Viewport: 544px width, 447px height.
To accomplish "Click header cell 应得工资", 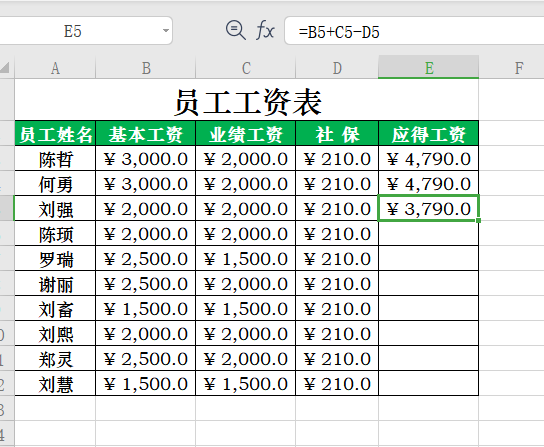I will click(428, 133).
